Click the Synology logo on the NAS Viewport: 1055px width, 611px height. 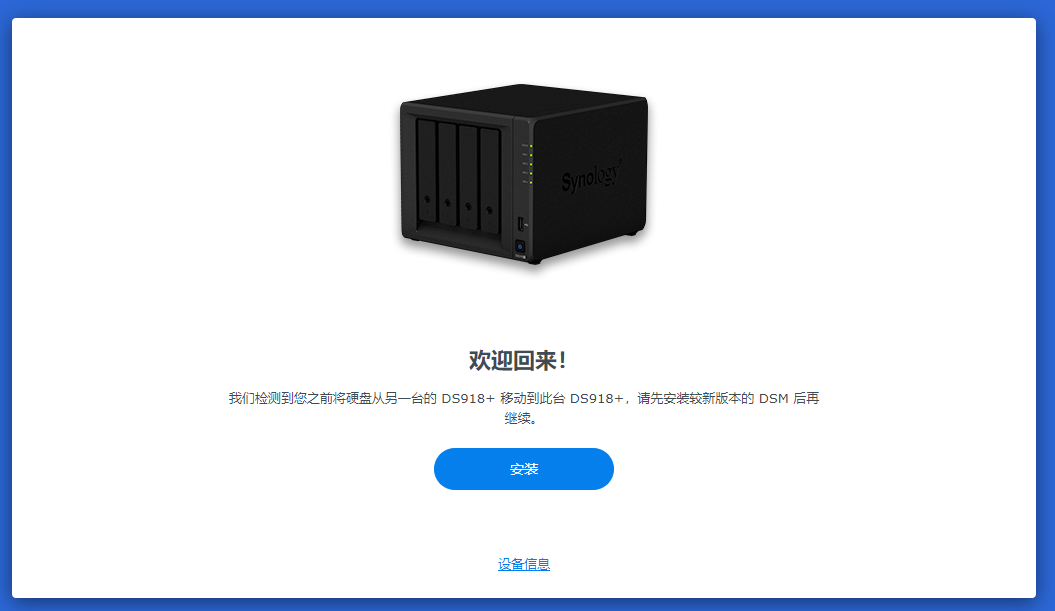[x=591, y=176]
